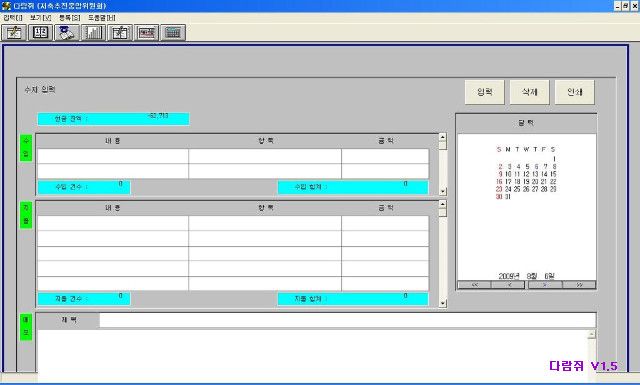The image size is (640, 385).
Task: Select day 15 in the calendar
Action: (x=553, y=174)
